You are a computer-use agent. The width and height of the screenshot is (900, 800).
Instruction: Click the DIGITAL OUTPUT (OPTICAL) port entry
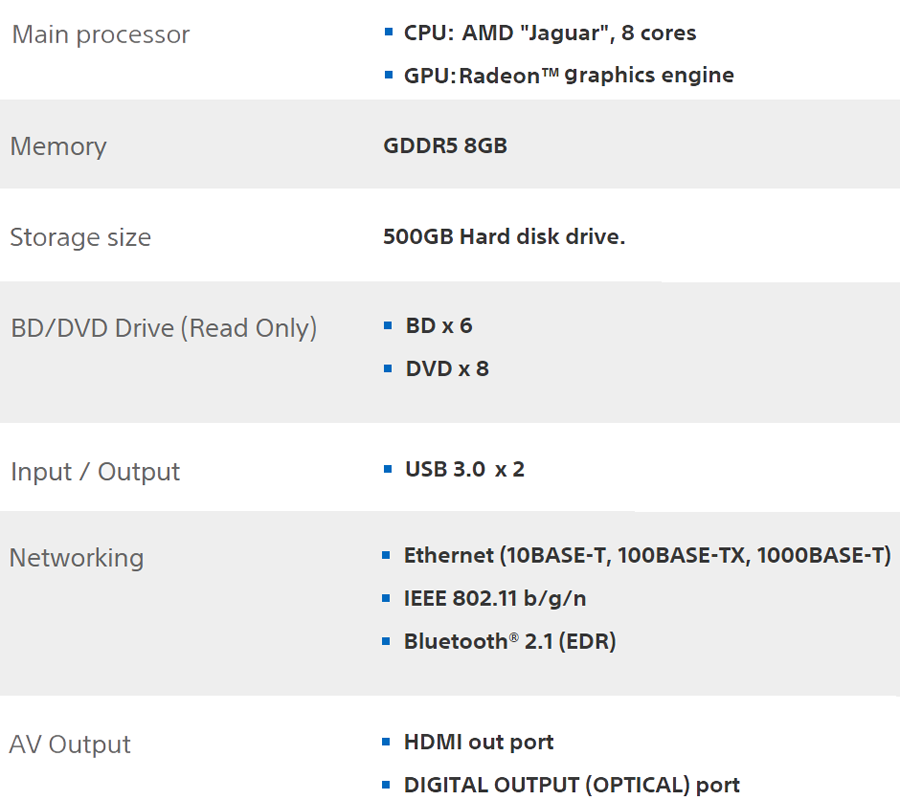point(572,785)
